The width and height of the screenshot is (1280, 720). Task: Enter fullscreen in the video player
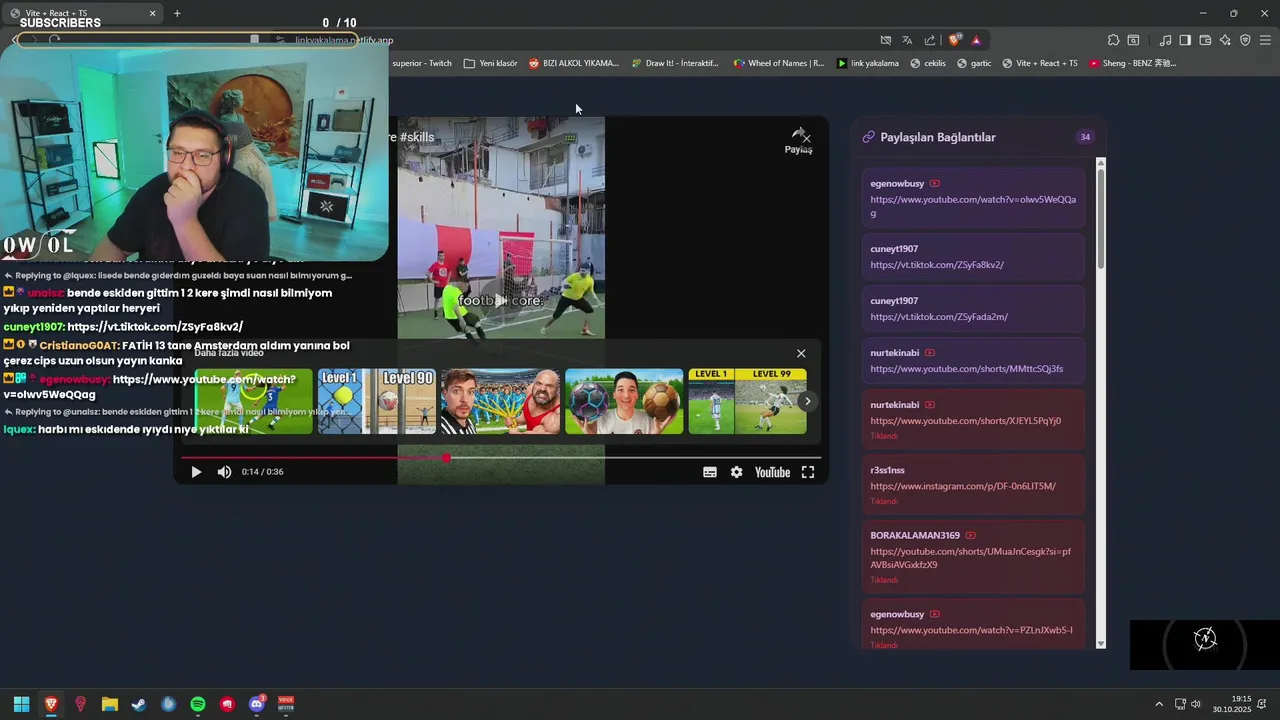(808, 472)
